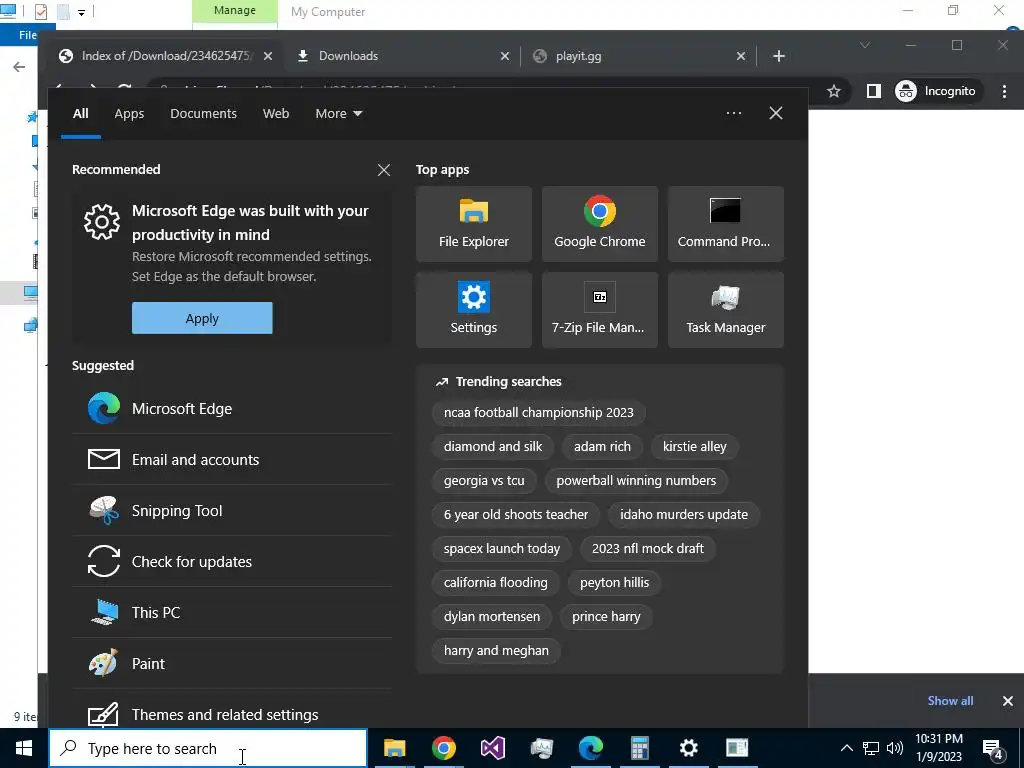
Task: Search trending diamond and silk
Action: click(x=492, y=446)
